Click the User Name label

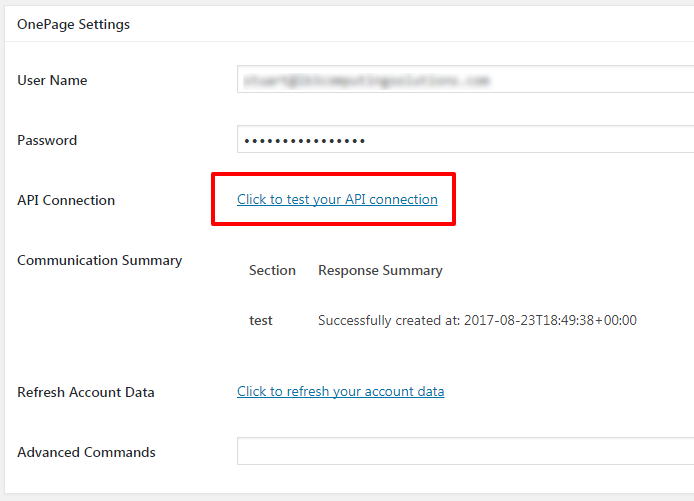[x=52, y=80]
